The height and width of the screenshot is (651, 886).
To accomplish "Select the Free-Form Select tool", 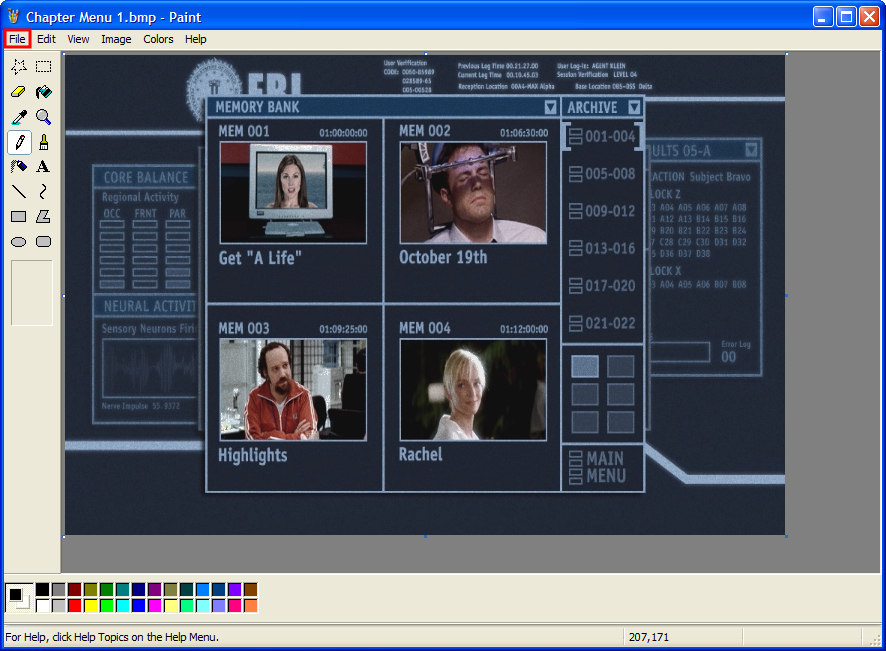I will 19,67.
